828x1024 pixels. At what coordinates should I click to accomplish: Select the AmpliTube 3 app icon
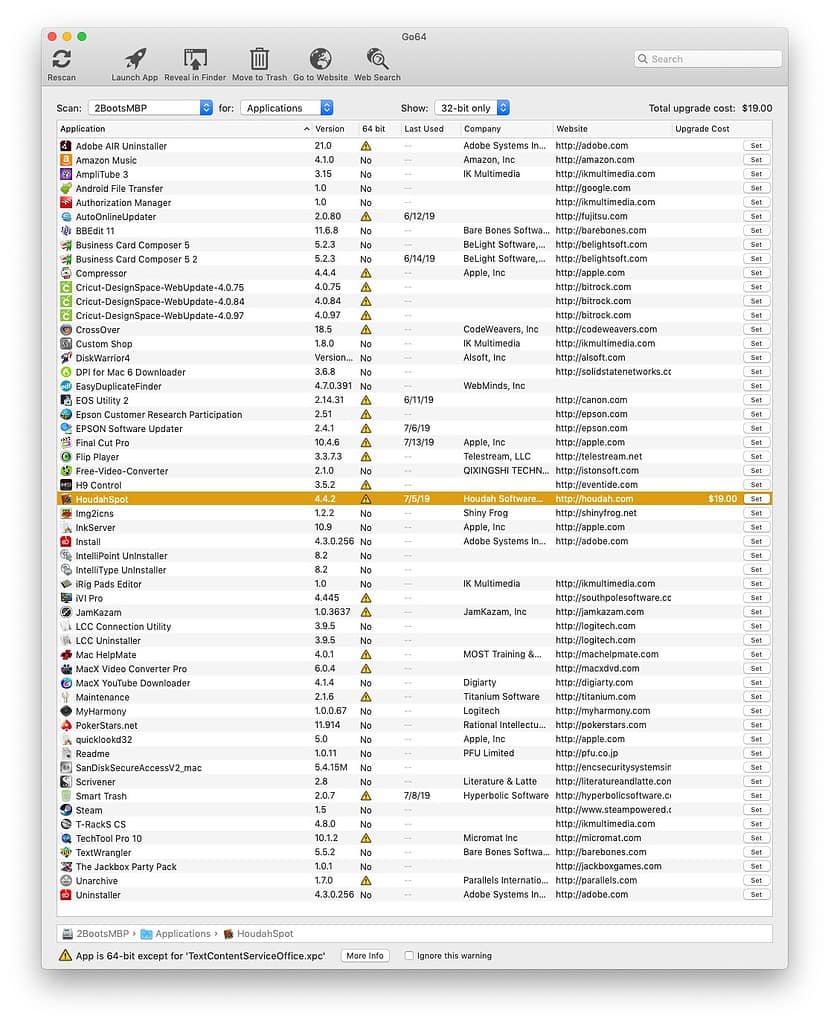pyautogui.click(x=66, y=174)
